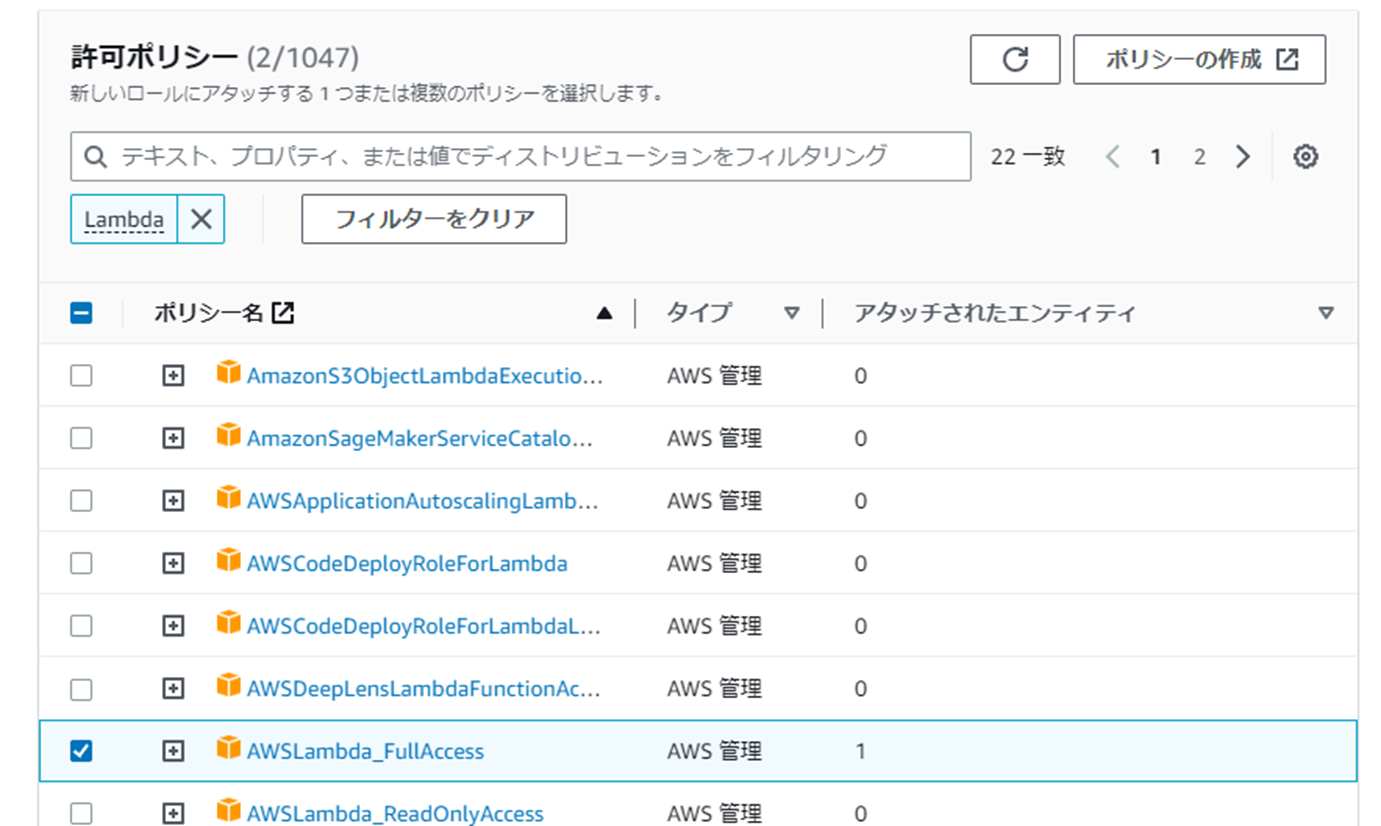Select page 1 in pagination

coord(1155,157)
